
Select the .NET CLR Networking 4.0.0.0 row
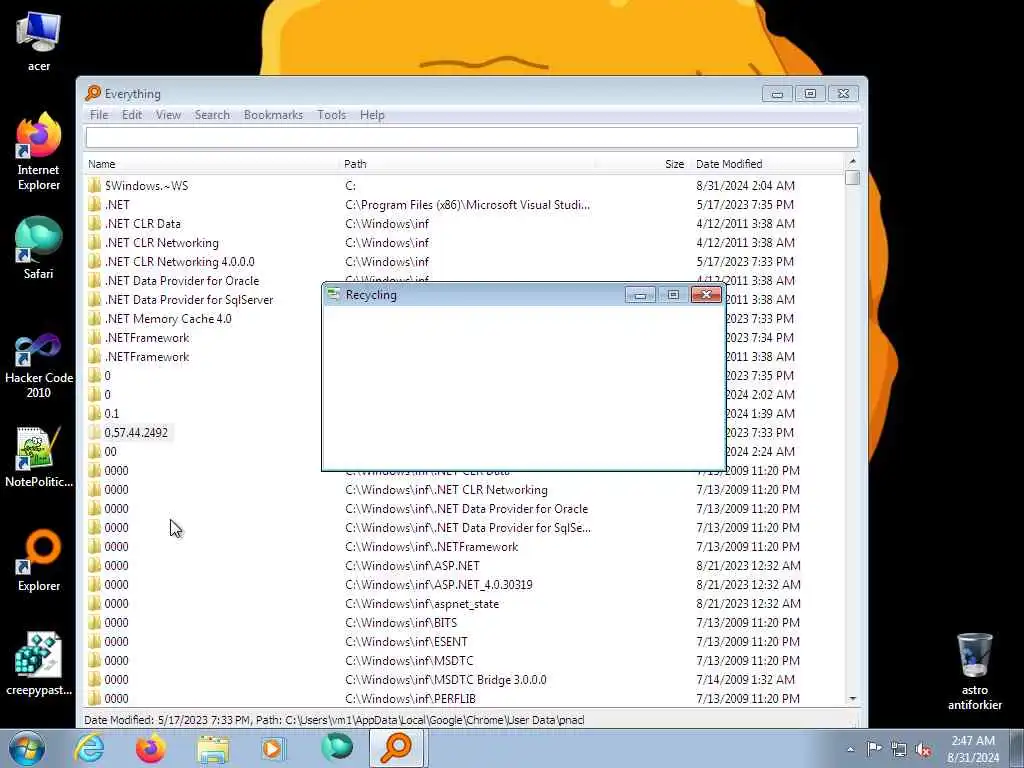[465, 261]
